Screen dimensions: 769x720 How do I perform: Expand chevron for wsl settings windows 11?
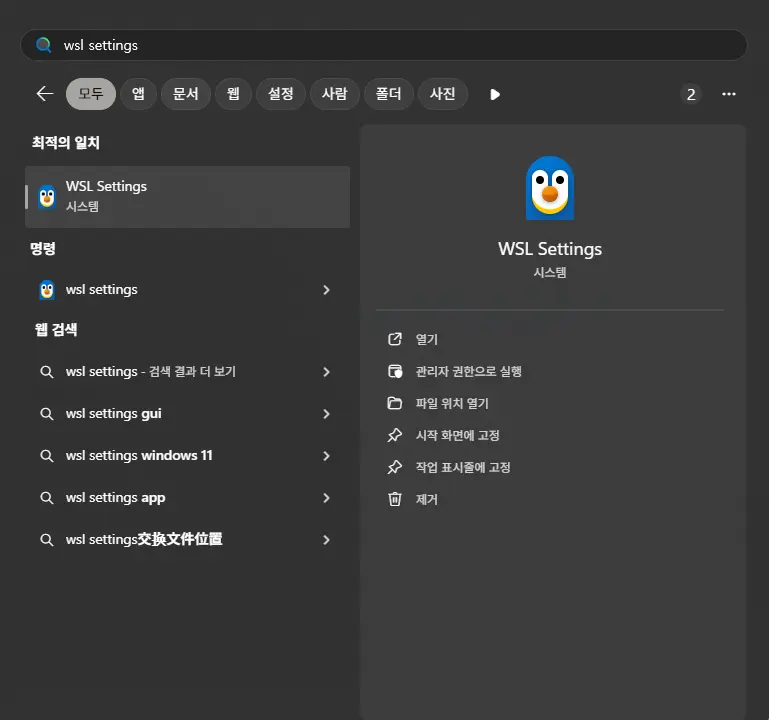point(326,456)
